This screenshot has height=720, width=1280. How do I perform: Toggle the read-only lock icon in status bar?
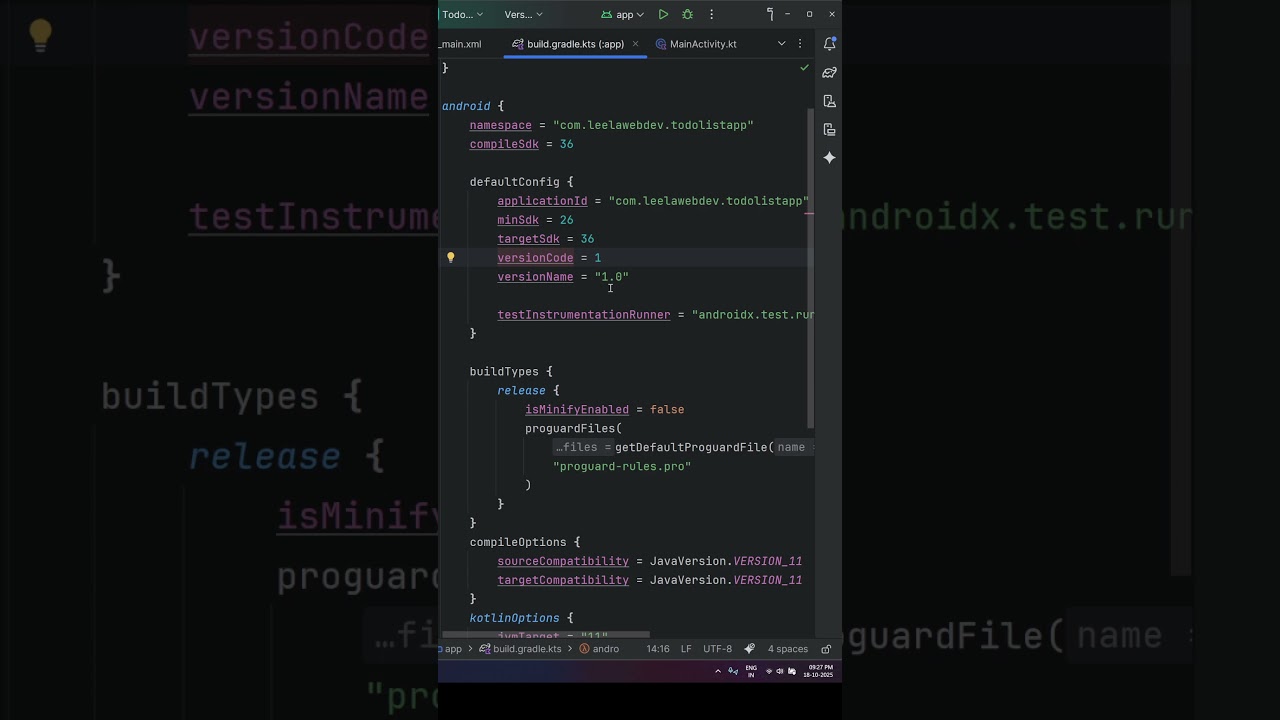coord(826,649)
